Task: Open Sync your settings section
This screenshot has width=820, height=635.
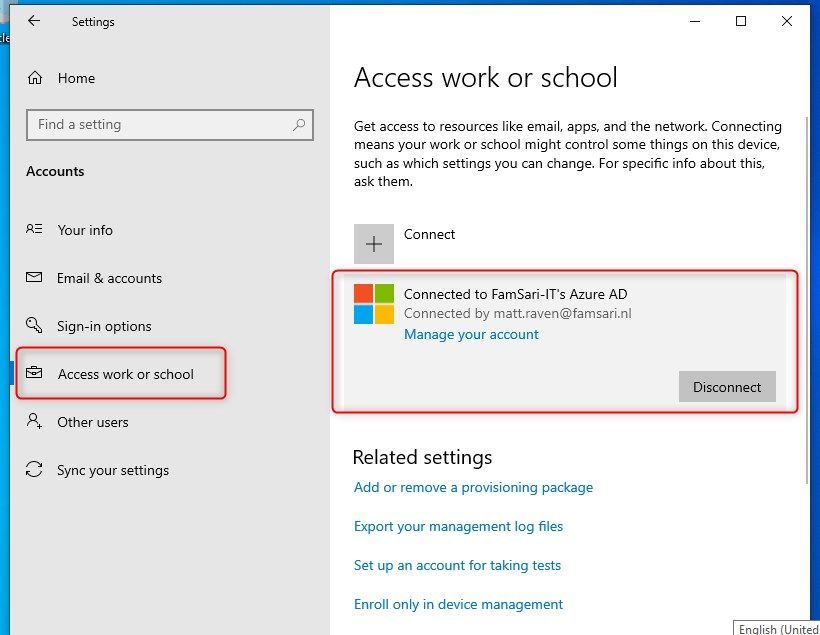Action: click(113, 470)
